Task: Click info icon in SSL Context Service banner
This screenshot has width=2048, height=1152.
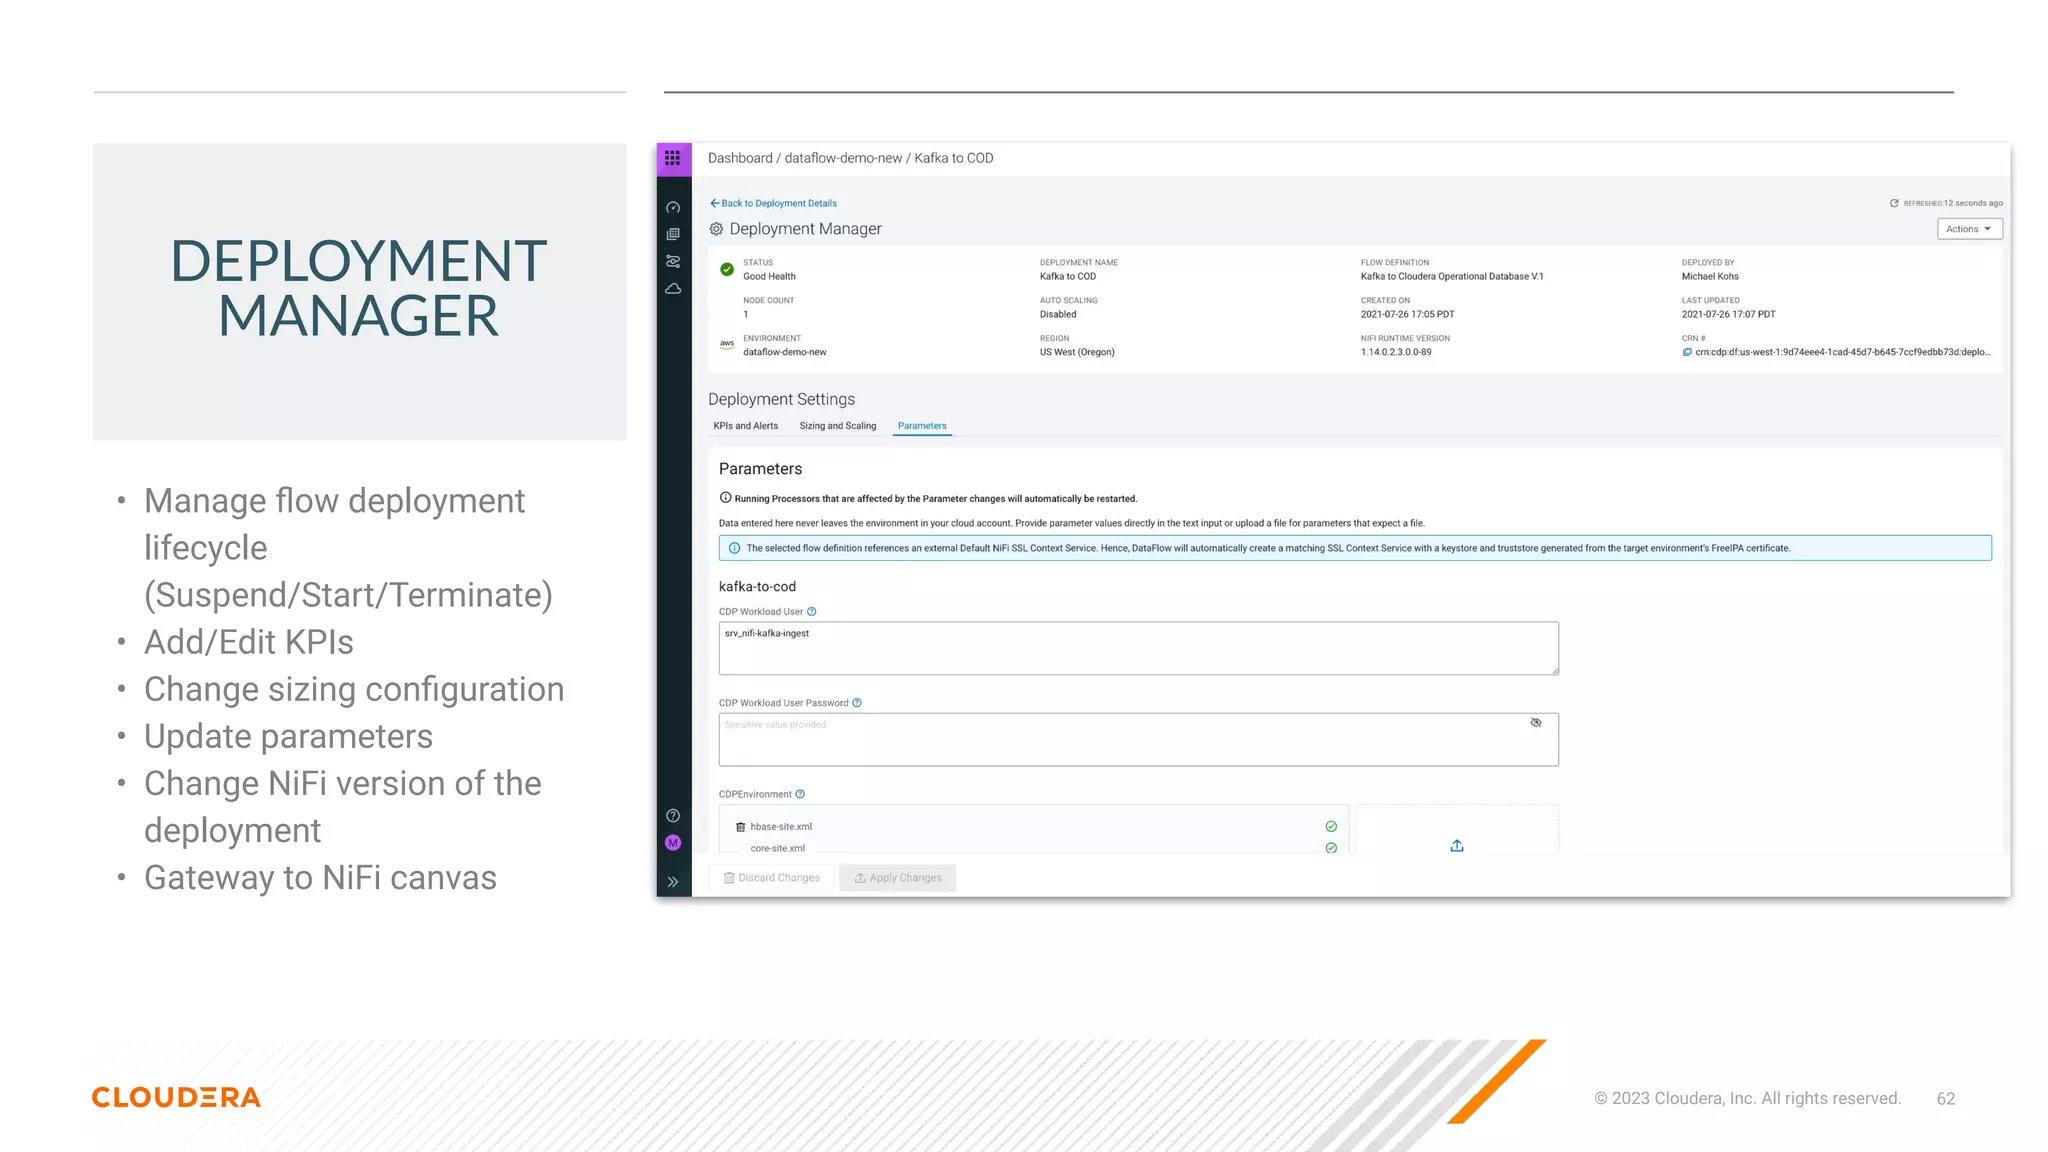Action: tap(734, 548)
